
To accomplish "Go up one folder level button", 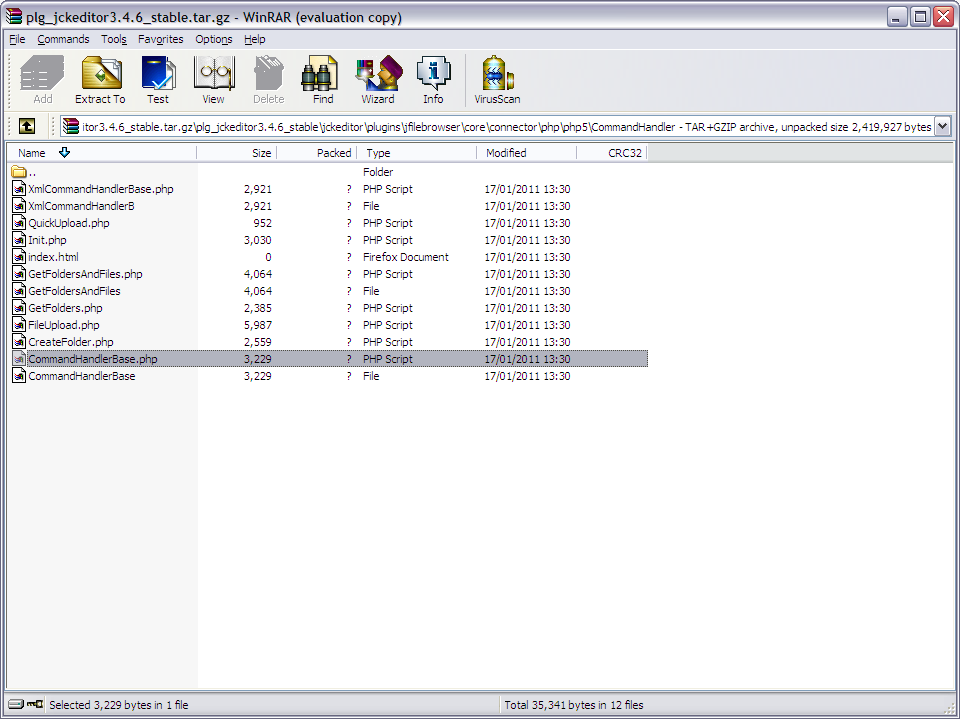I will click(x=27, y=126).
